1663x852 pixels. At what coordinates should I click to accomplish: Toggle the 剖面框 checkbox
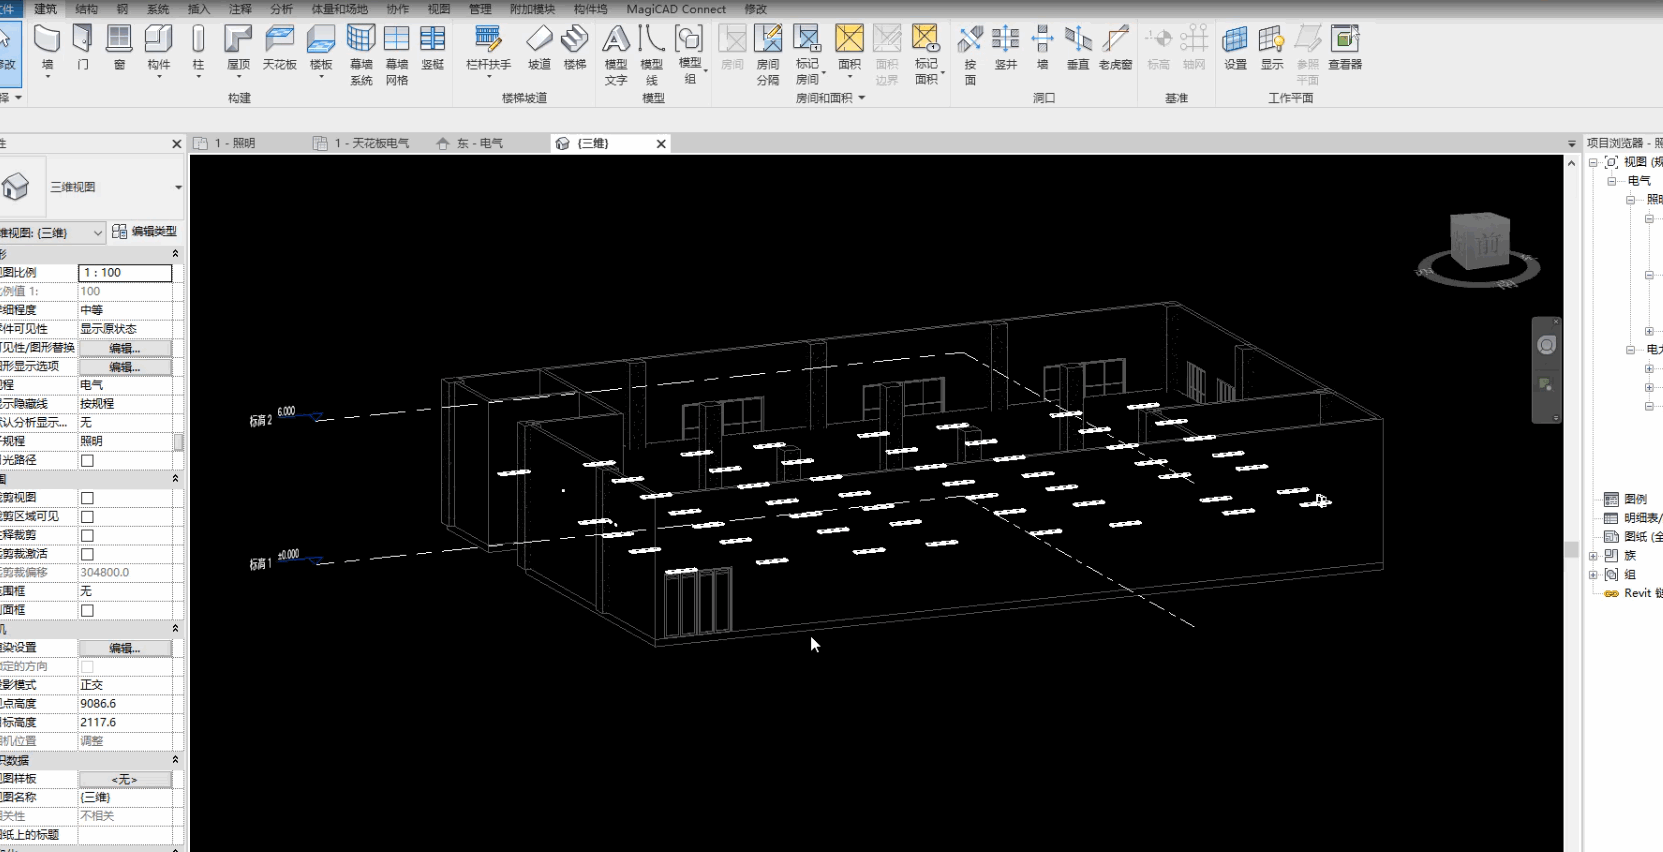(87, 610)
